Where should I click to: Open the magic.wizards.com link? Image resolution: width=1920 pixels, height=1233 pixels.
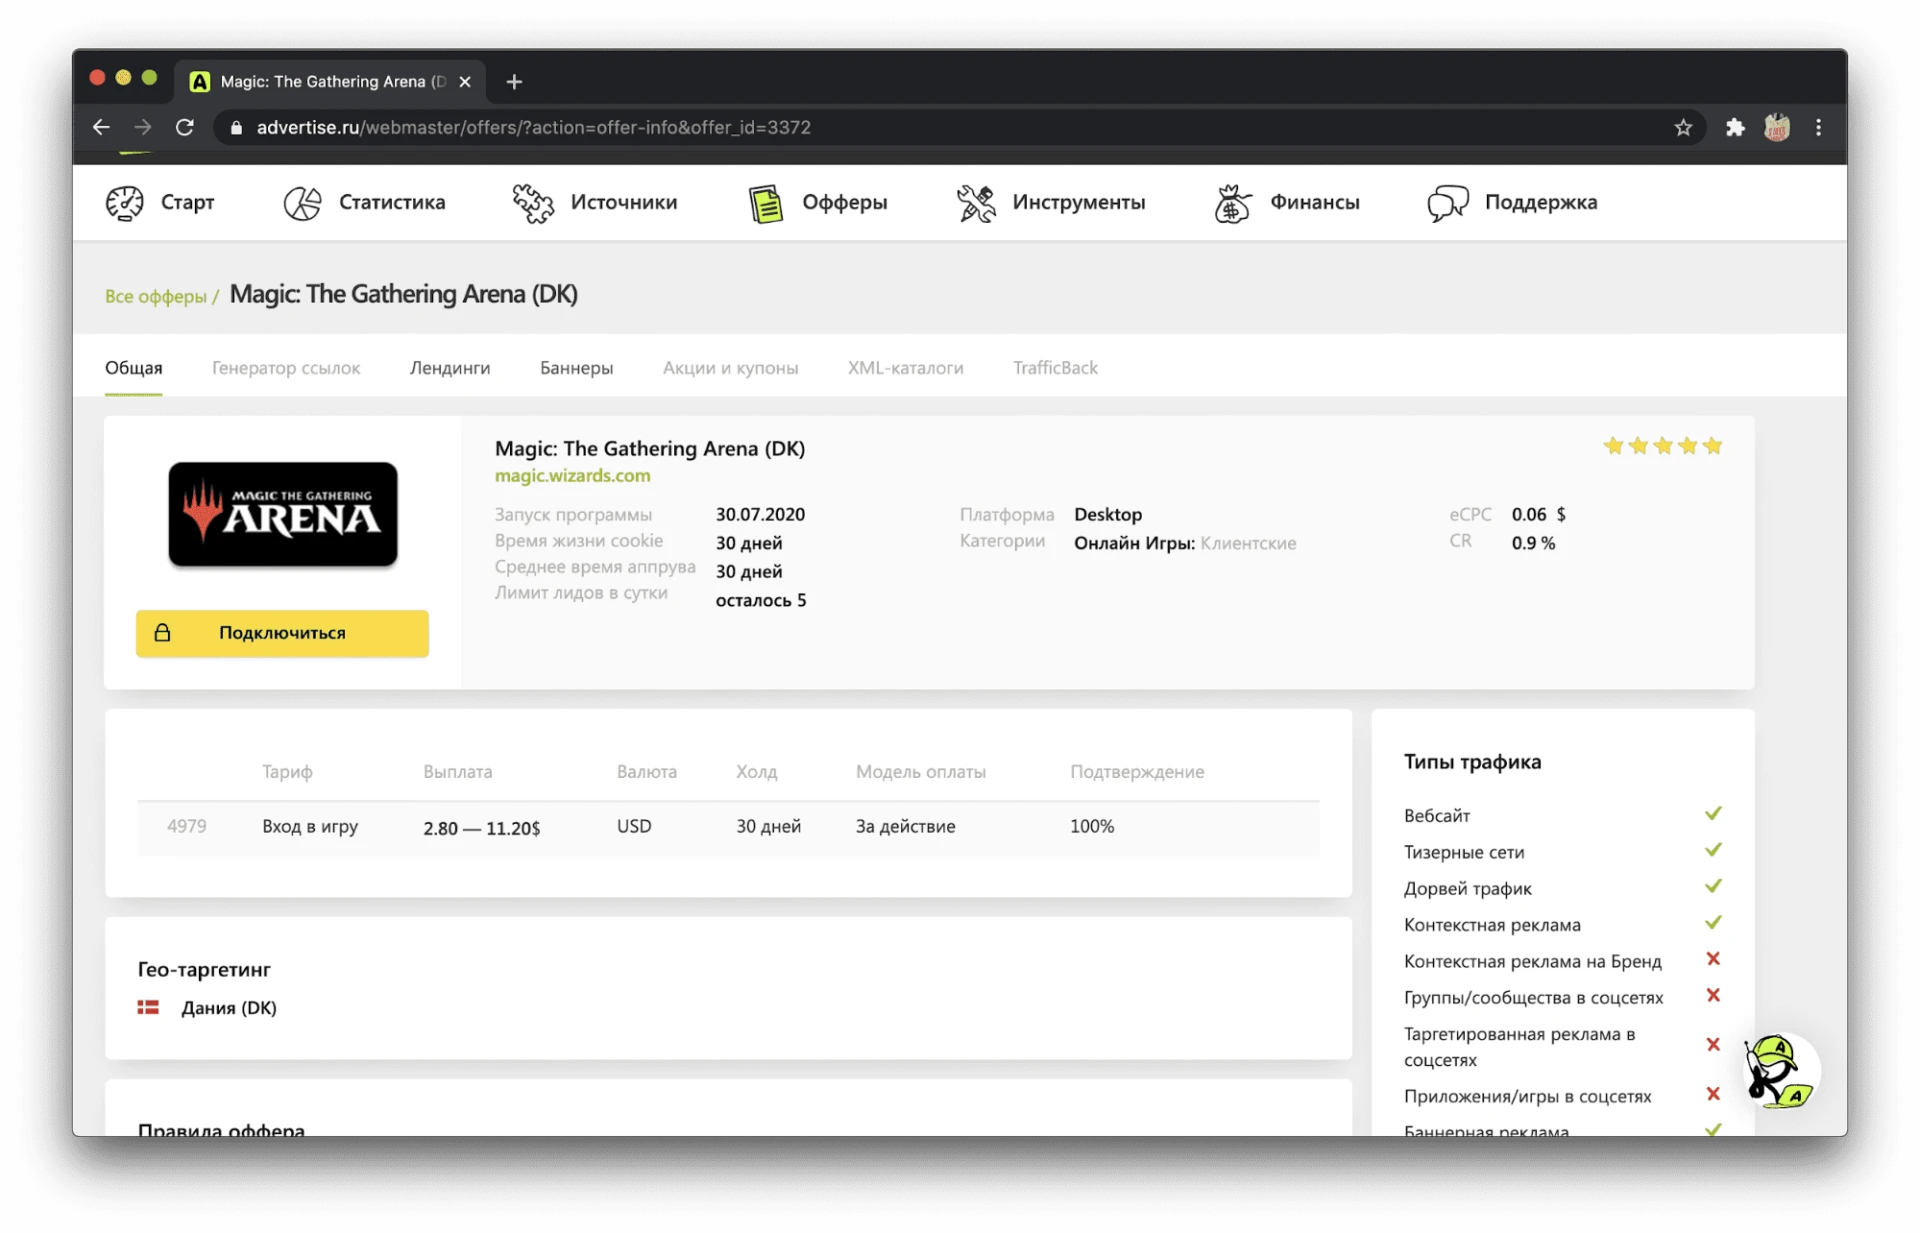[x=573, y=476]
